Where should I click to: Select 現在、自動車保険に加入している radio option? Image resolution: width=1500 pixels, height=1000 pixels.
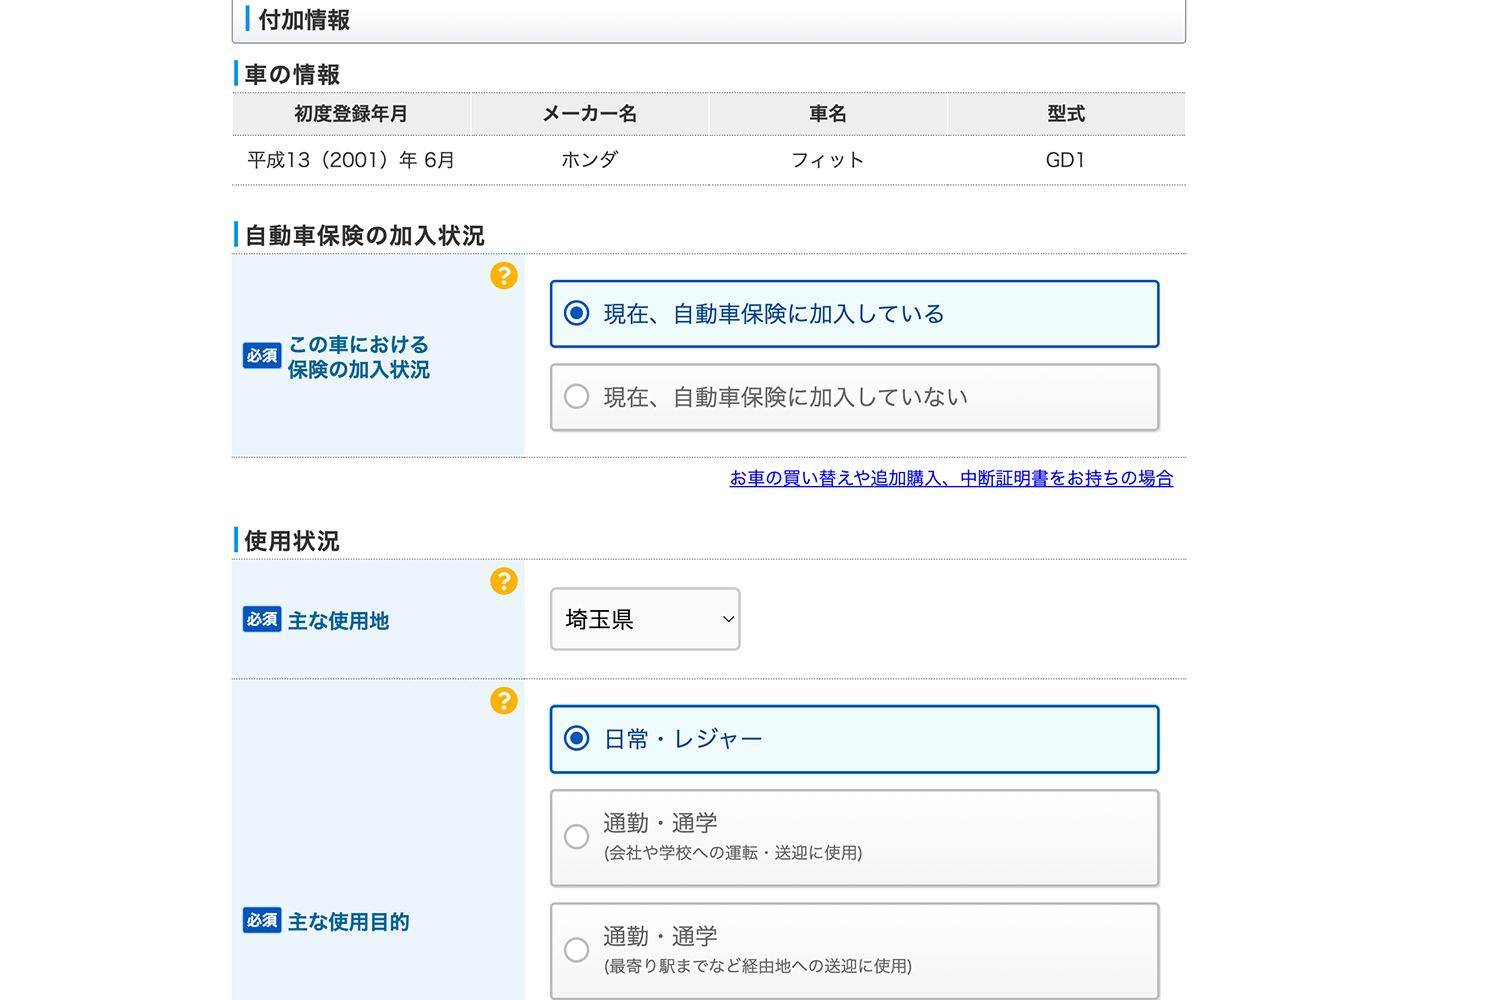coord(854,314)
